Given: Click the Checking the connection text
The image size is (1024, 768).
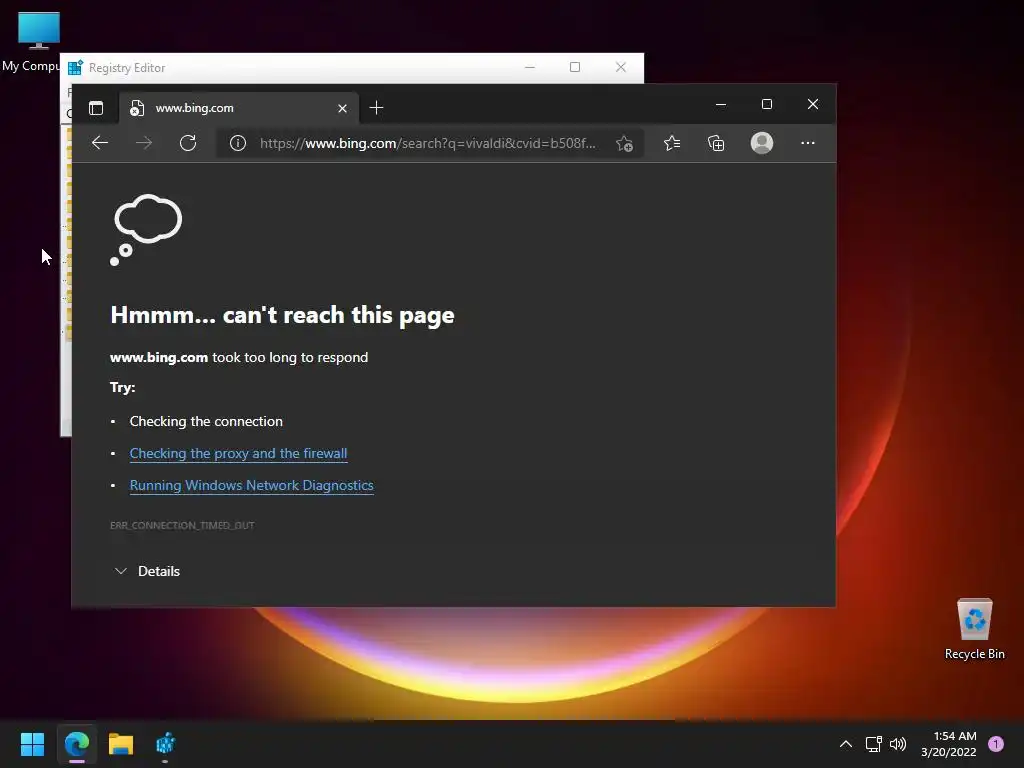Looking at the screenshot, I should [206, 421].
